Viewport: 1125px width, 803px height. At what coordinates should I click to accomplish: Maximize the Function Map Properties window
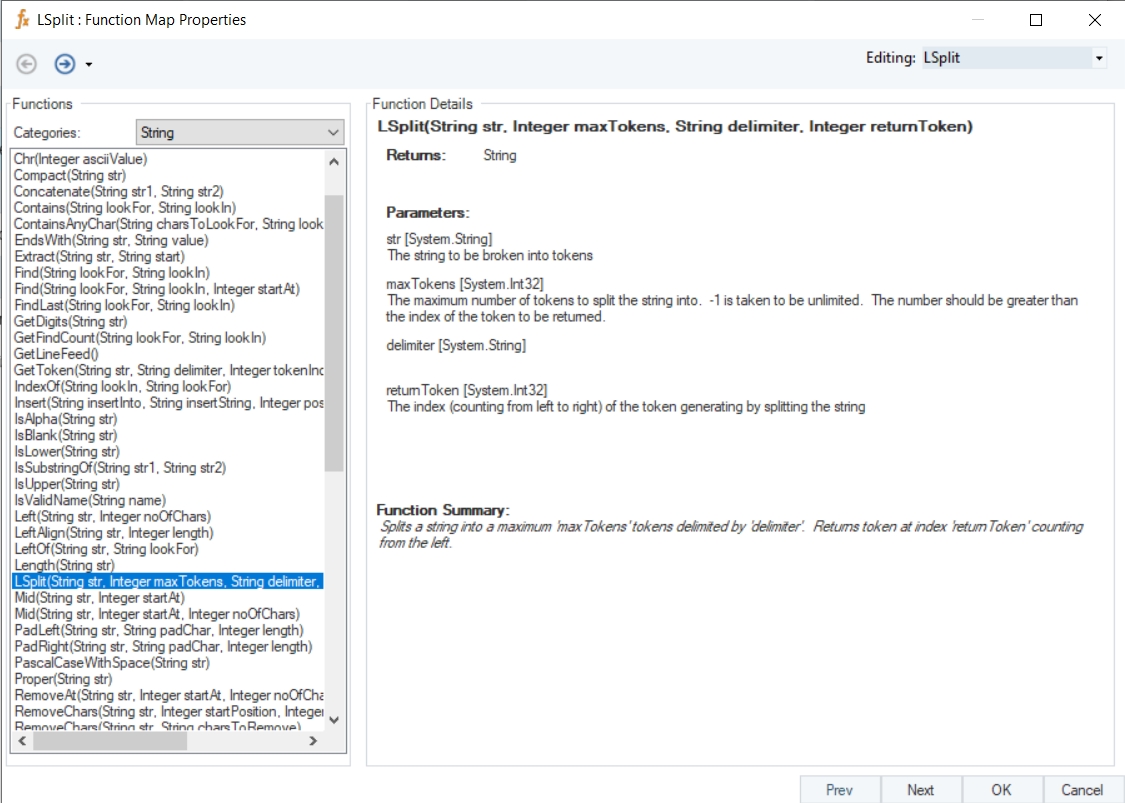pyautogui.click(x=1036, y=20)
